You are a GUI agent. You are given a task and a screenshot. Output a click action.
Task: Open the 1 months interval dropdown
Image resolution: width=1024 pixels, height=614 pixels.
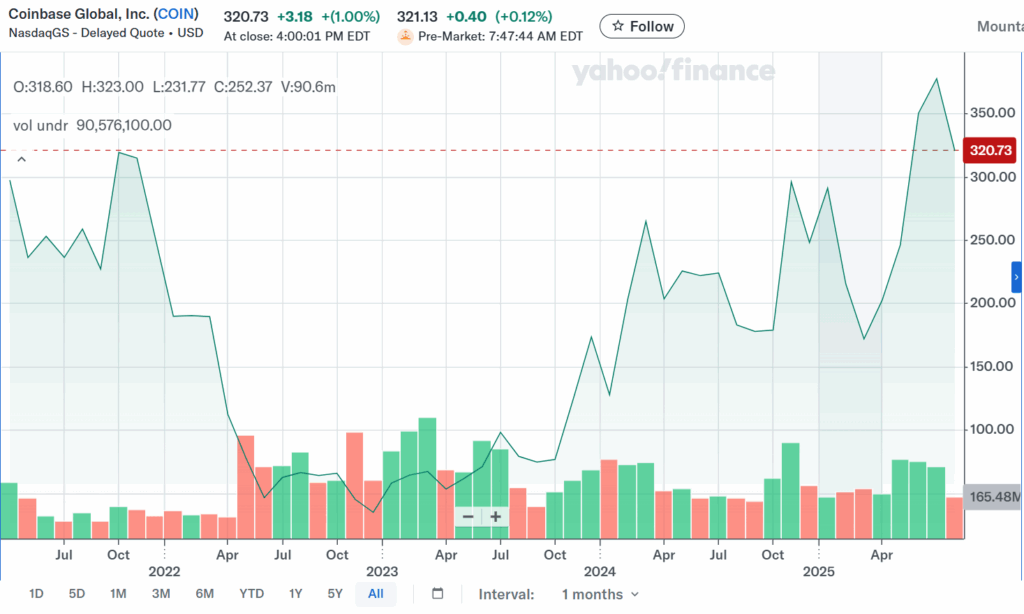point(600,594)
